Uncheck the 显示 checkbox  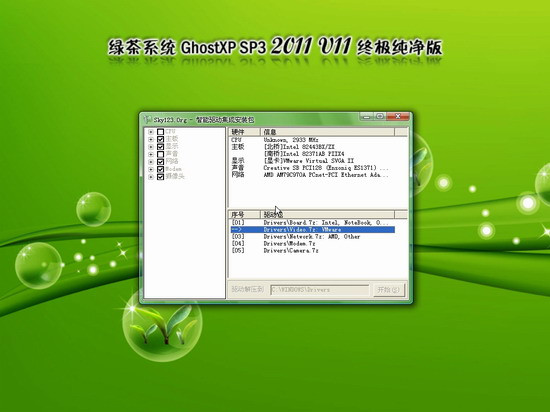pos(160,147)
